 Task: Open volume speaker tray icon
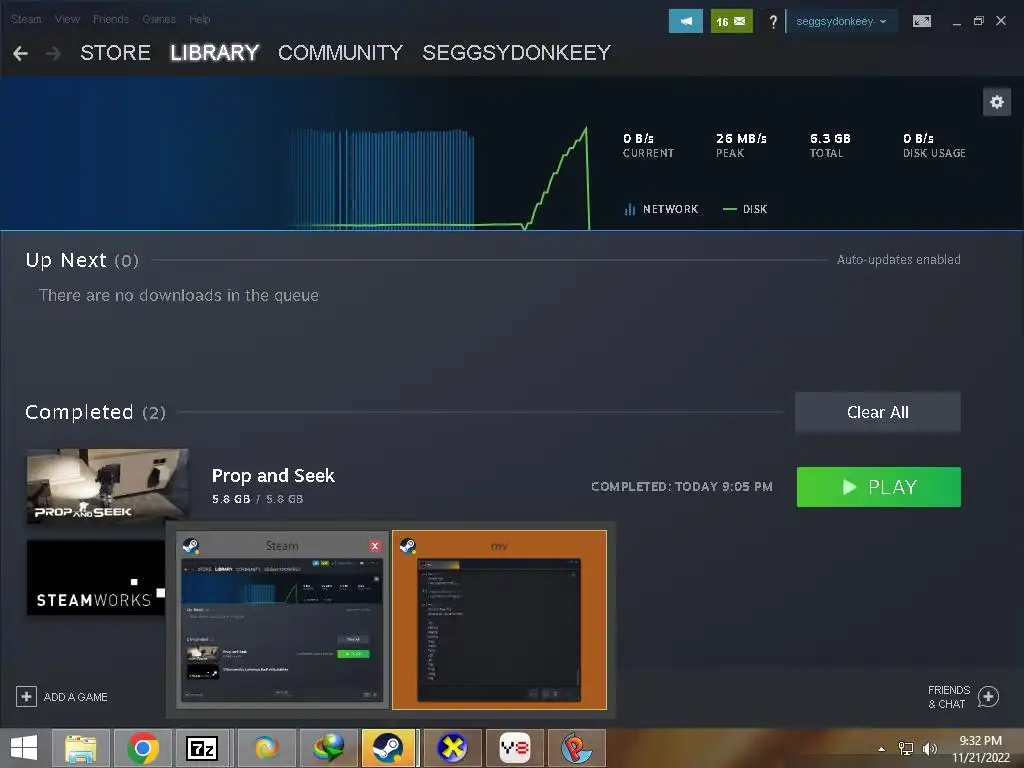(x=929, y=748)
